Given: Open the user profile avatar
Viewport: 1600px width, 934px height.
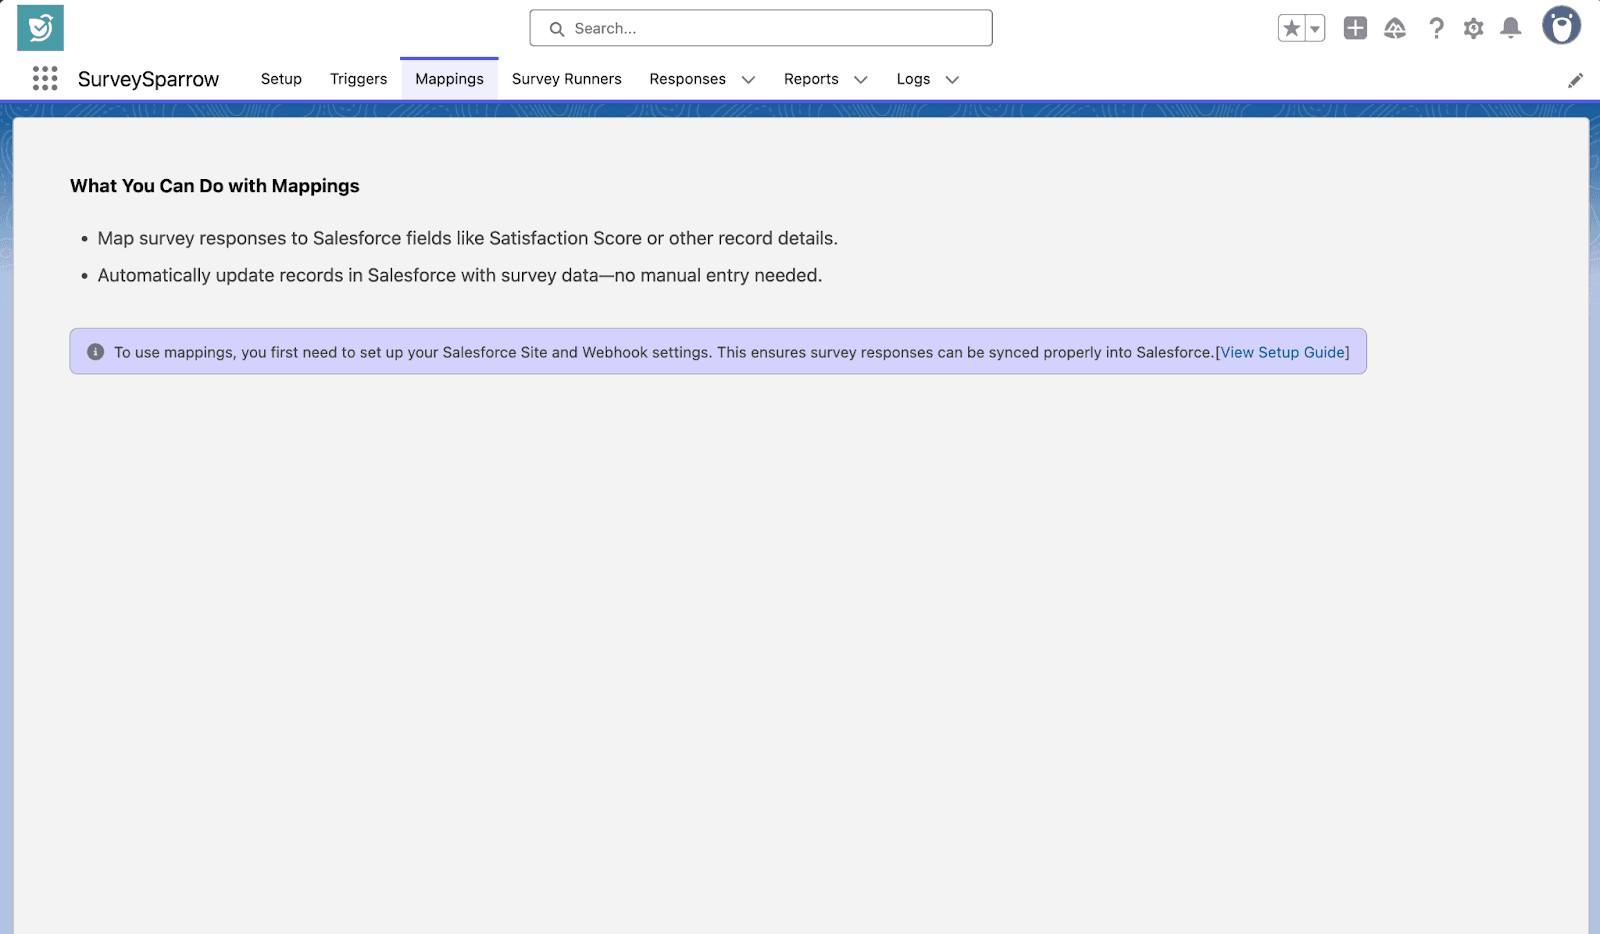Looking at the screenshot, I should click(1560, 26).
